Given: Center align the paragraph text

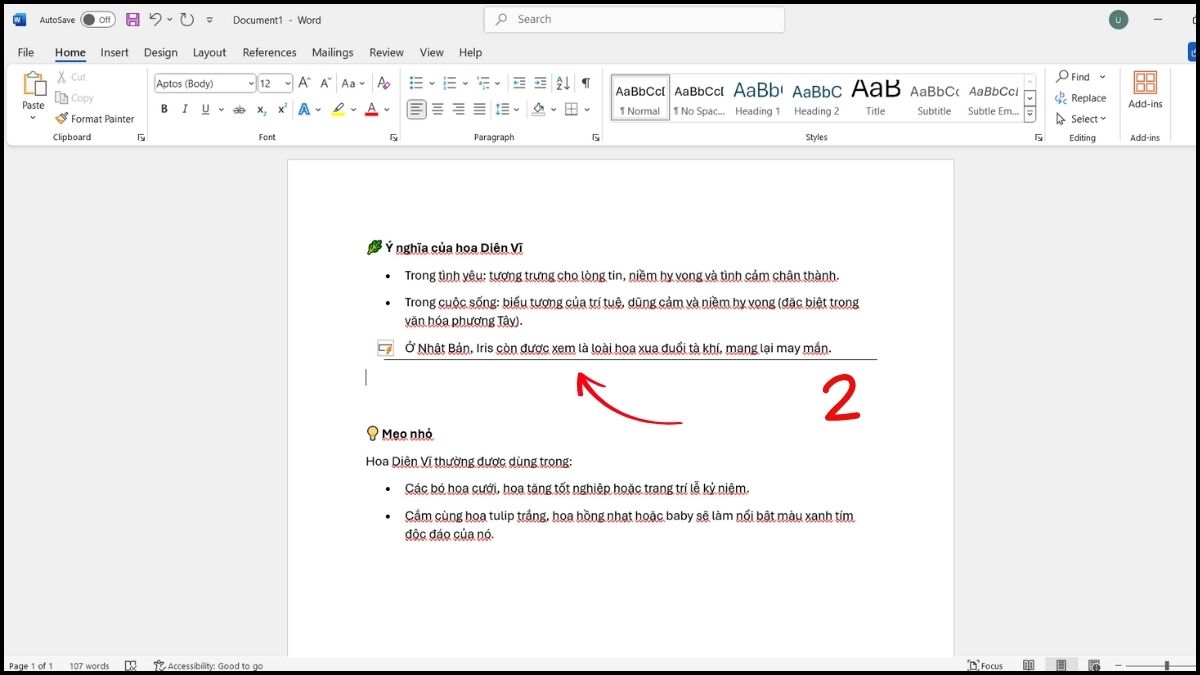Looking at the screenshot, I should [x=438, y=110].
